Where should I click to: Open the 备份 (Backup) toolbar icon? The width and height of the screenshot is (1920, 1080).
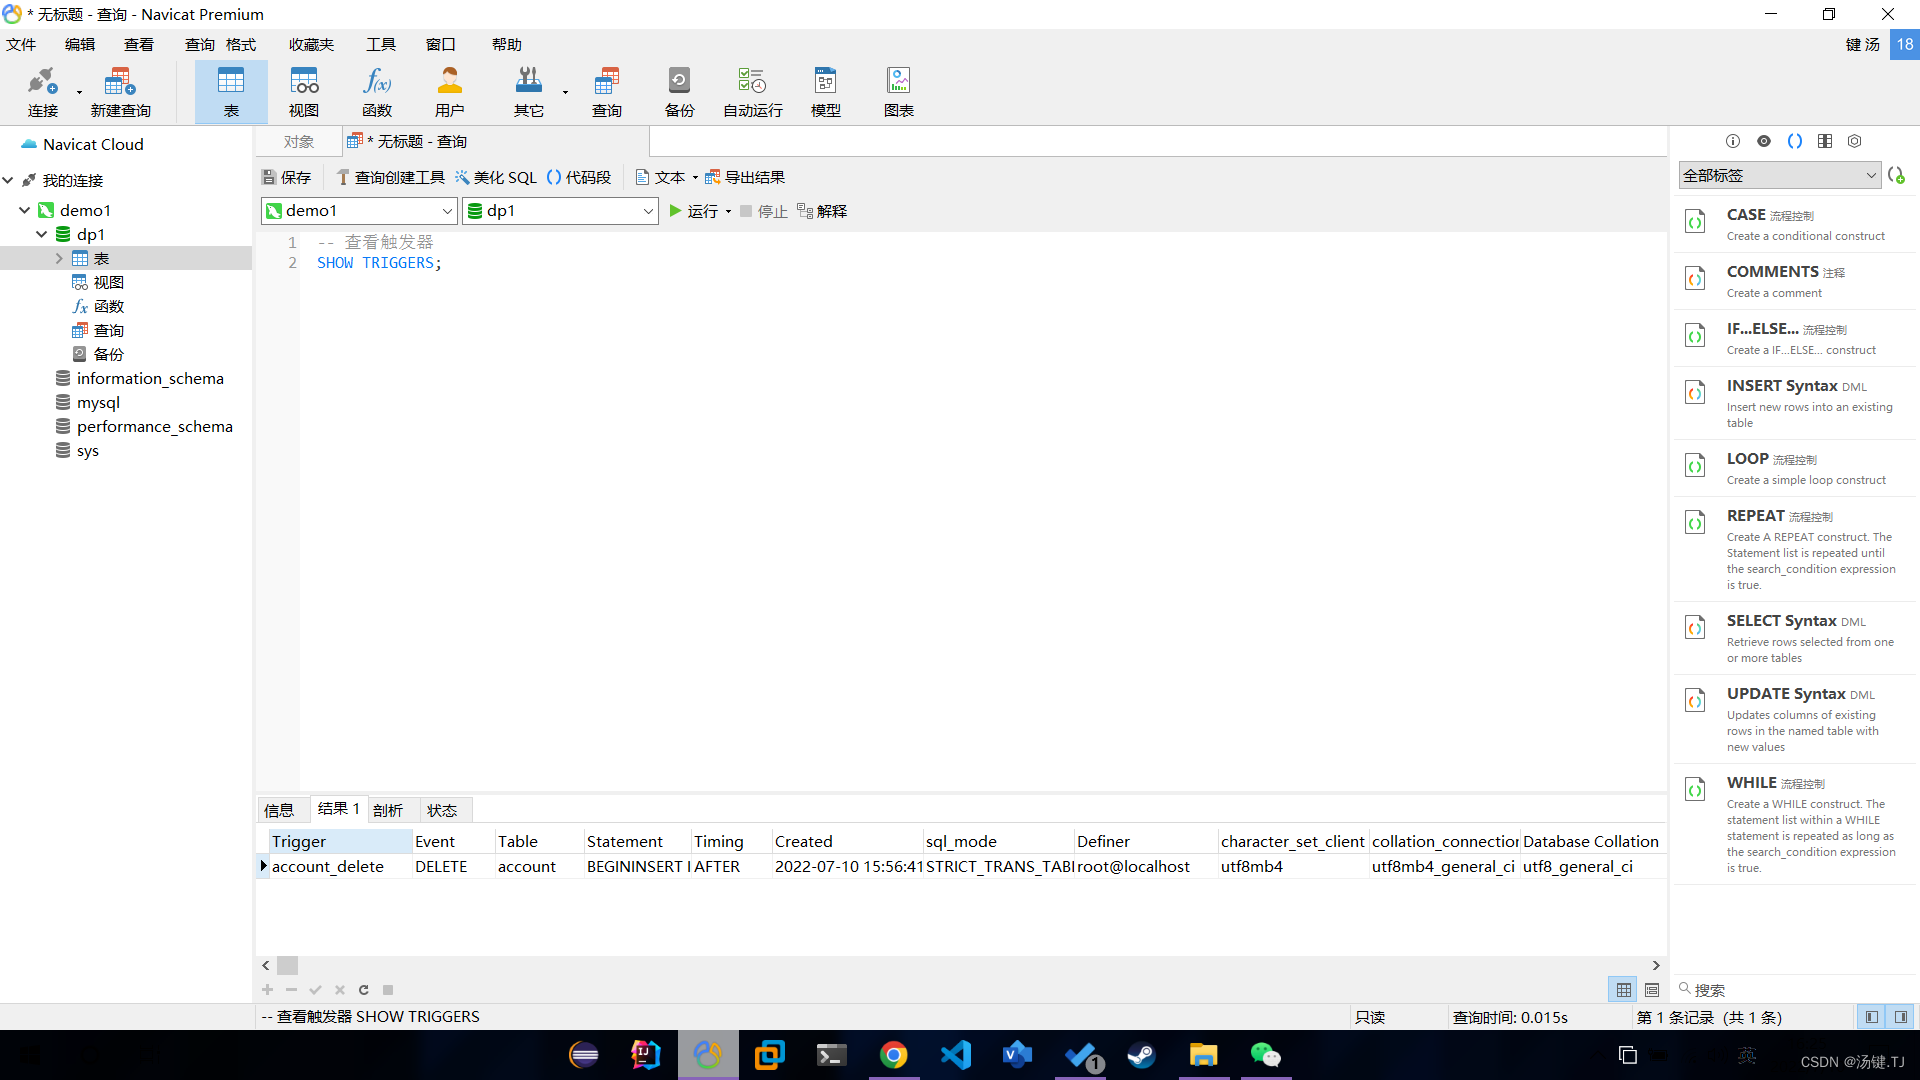(679, 91)
